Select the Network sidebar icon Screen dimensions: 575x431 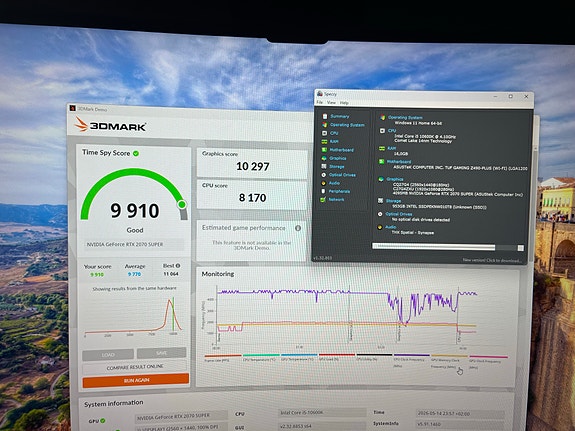pos(323,200)
